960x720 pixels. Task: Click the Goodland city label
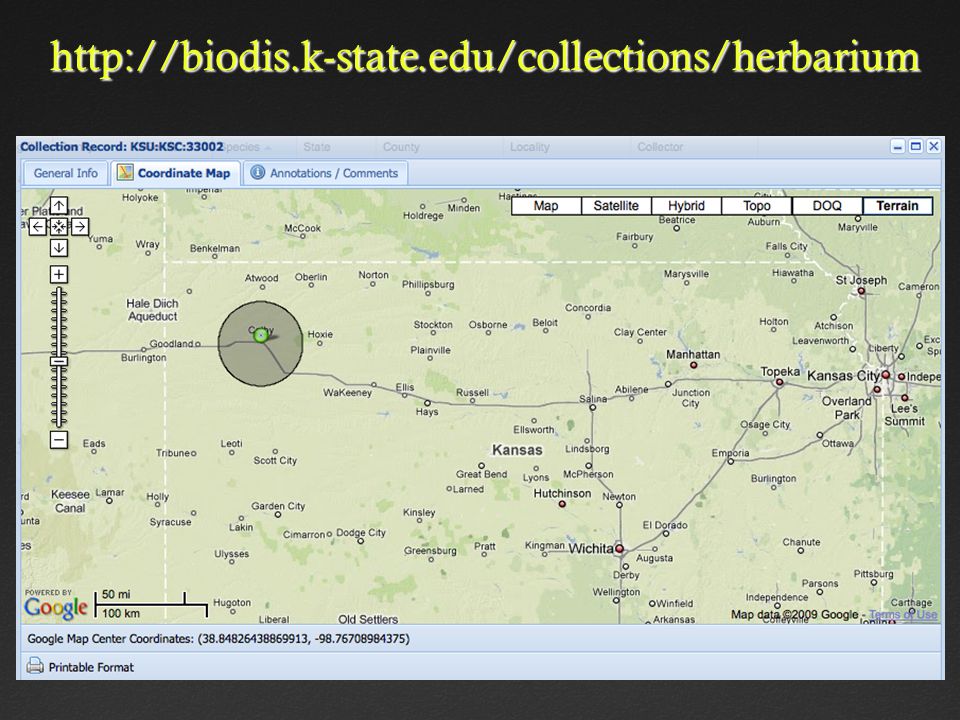click(x=171, y=343)
